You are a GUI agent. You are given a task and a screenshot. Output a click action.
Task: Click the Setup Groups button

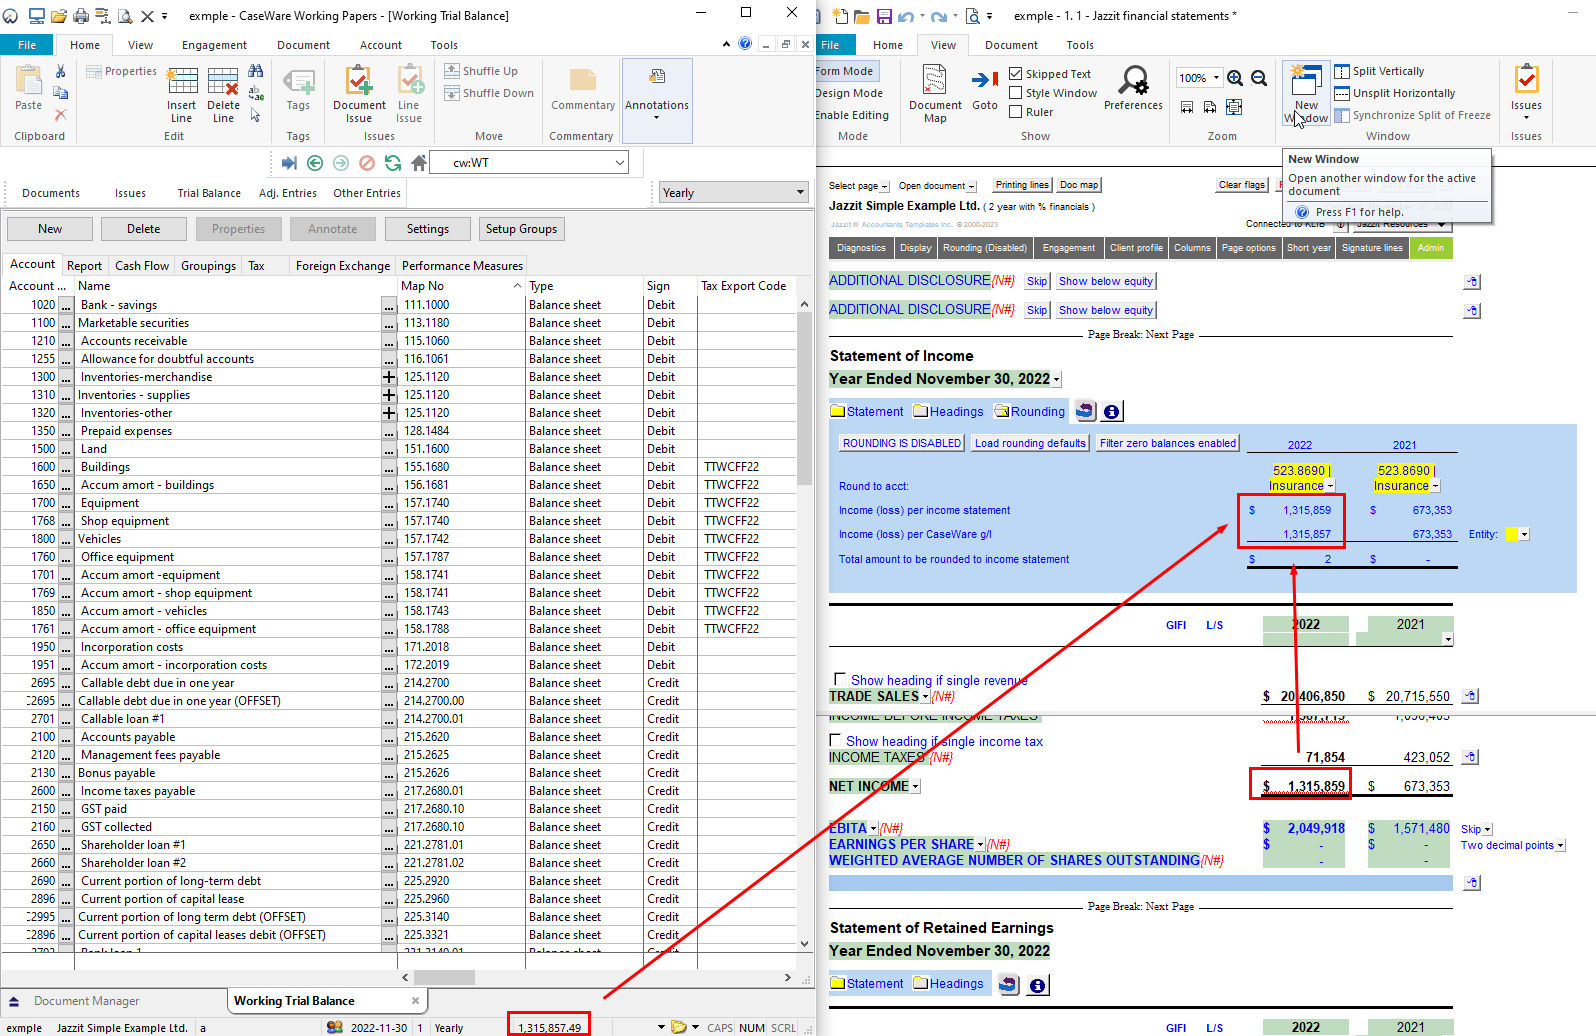coord(521,229)
